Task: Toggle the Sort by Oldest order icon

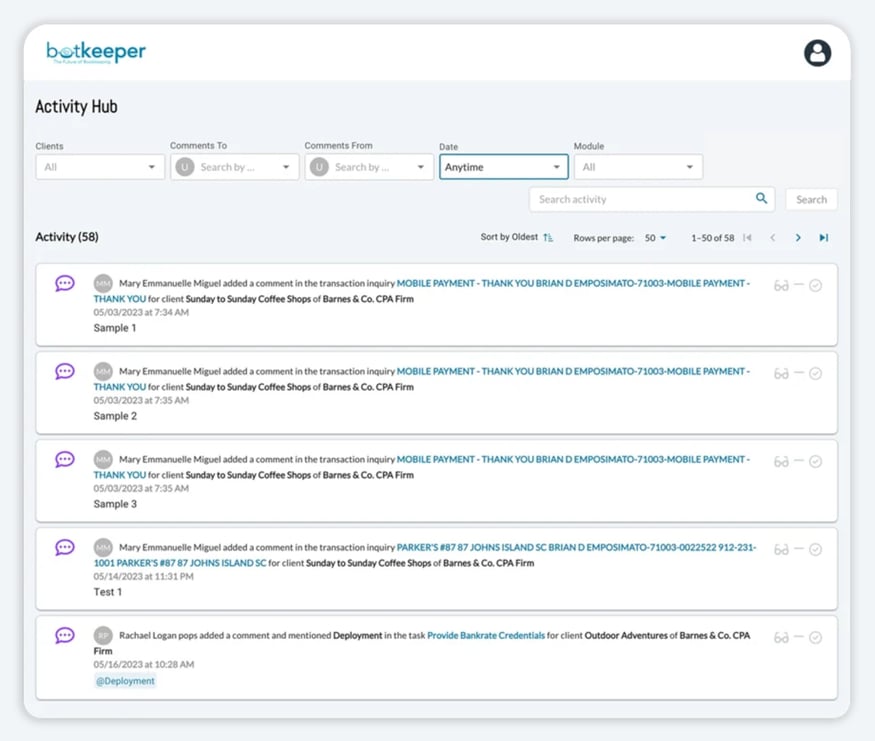Action: tap(548, 238)
